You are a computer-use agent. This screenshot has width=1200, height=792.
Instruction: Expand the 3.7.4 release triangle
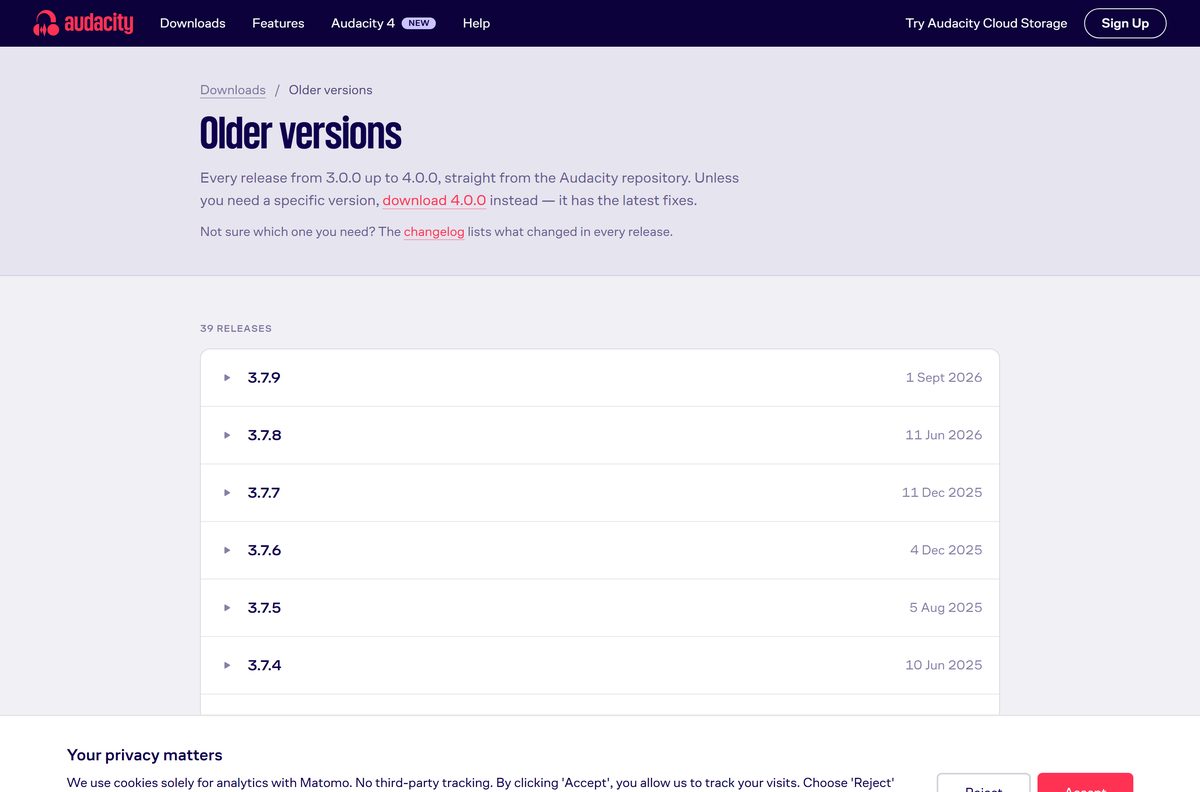click(x=227, y=665)
